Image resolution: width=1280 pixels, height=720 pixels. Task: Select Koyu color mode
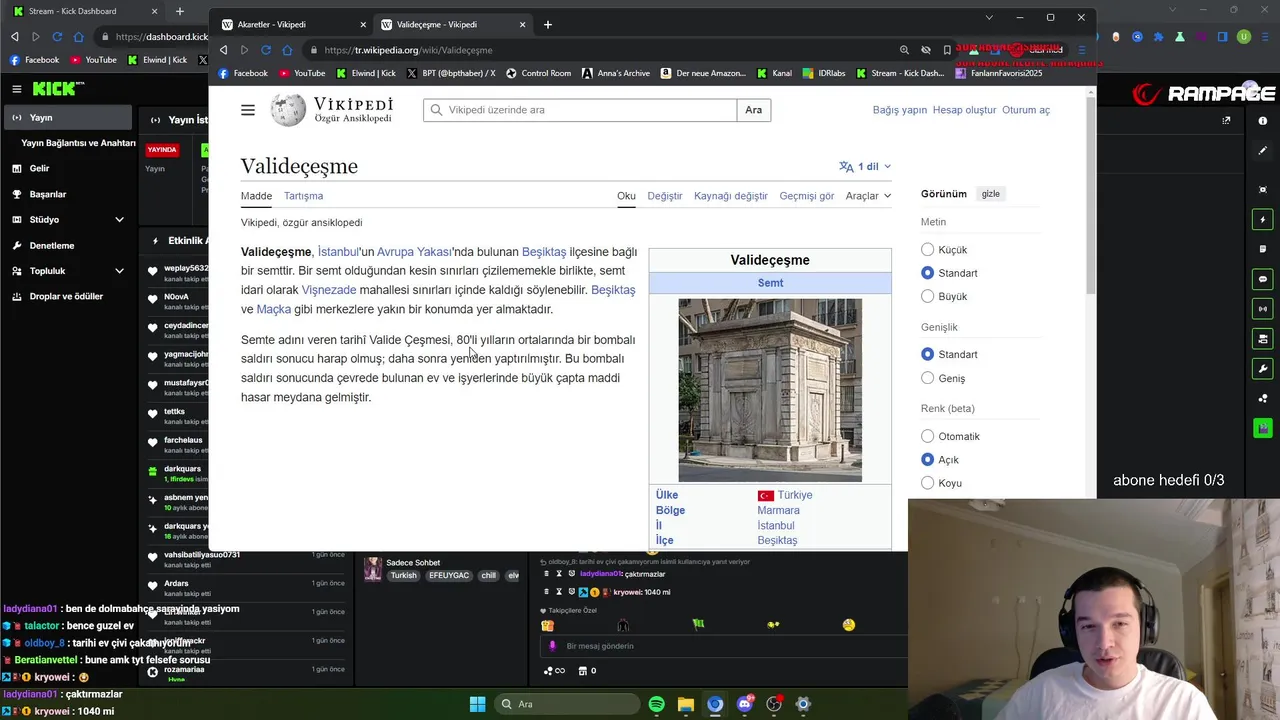tap(927, 483)
